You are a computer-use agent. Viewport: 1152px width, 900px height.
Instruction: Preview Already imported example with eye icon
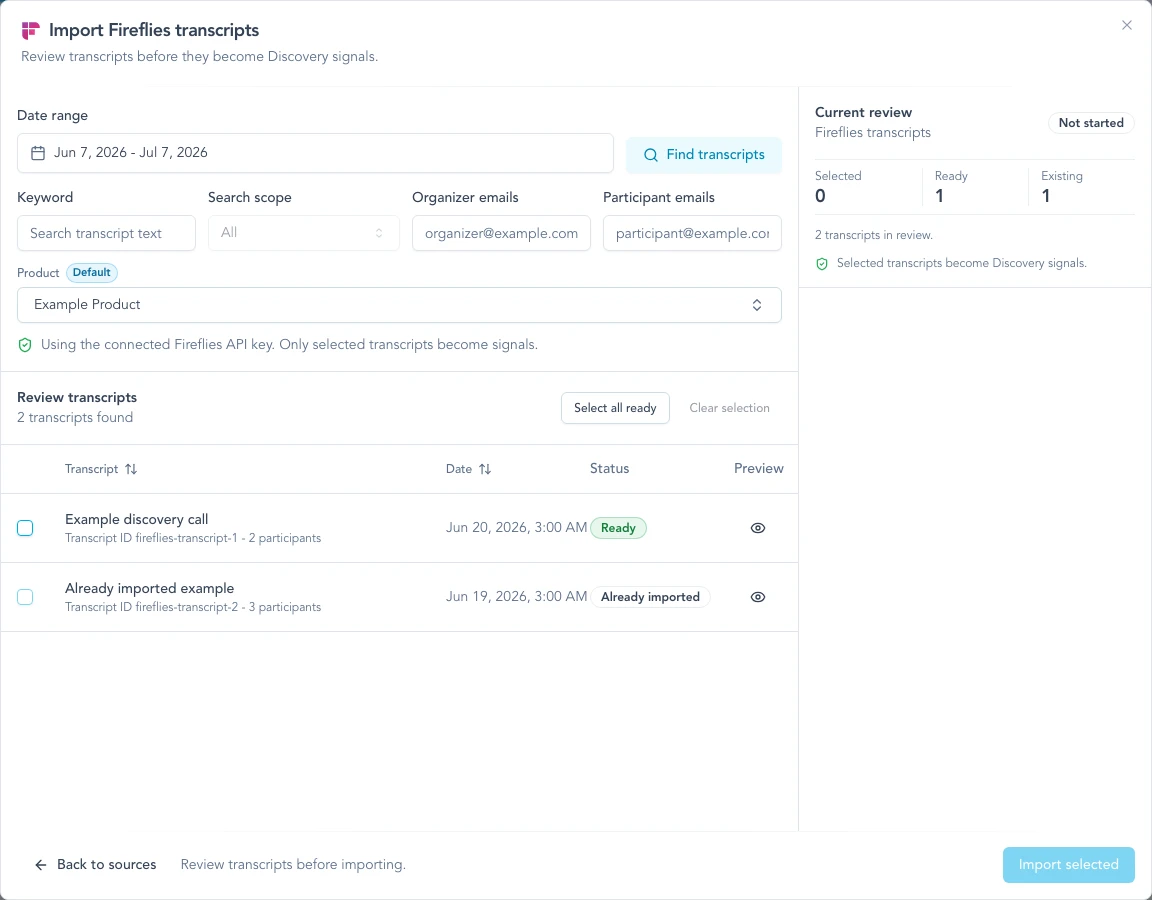tap(758, 597)
